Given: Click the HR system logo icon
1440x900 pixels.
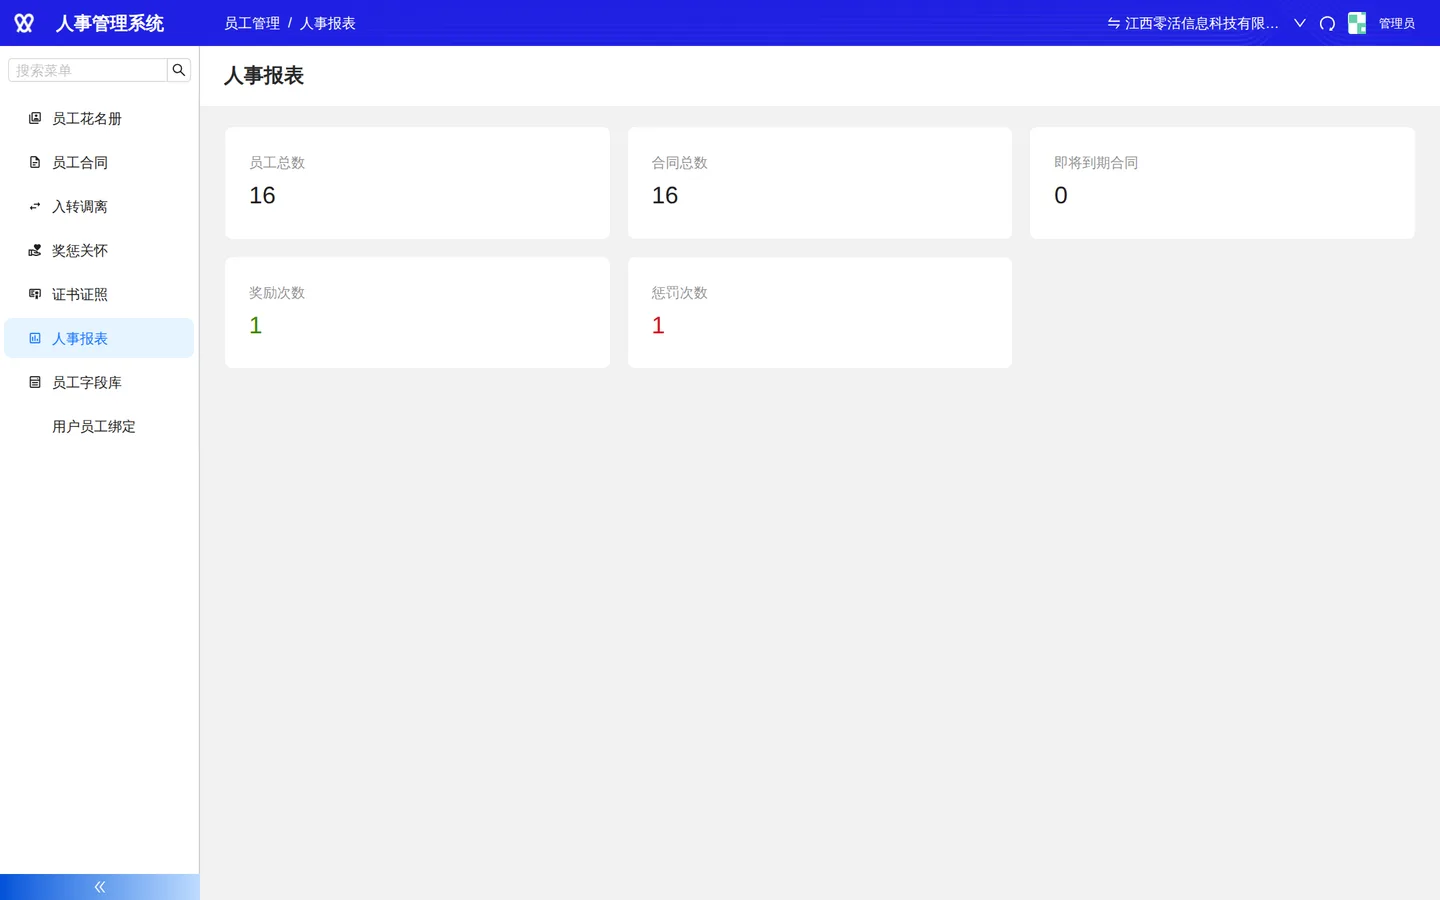Looking at the screenshot, I should (24, 23).
